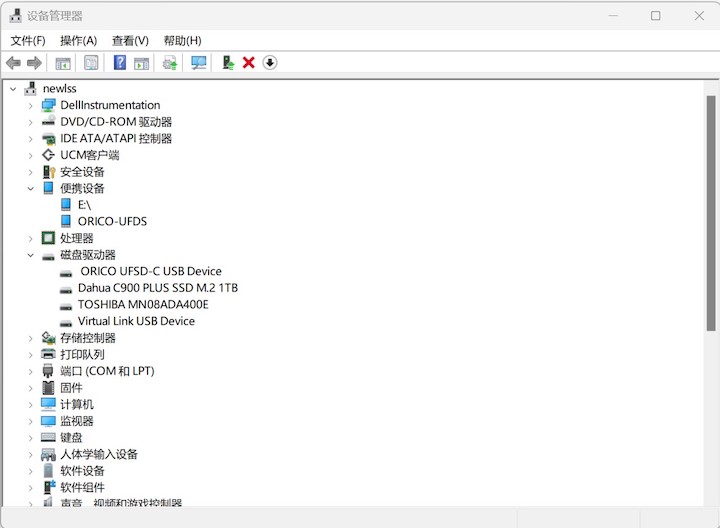
Task: Expand the 端口 (COM 和 LPT) category
Action: pos(30,371)
